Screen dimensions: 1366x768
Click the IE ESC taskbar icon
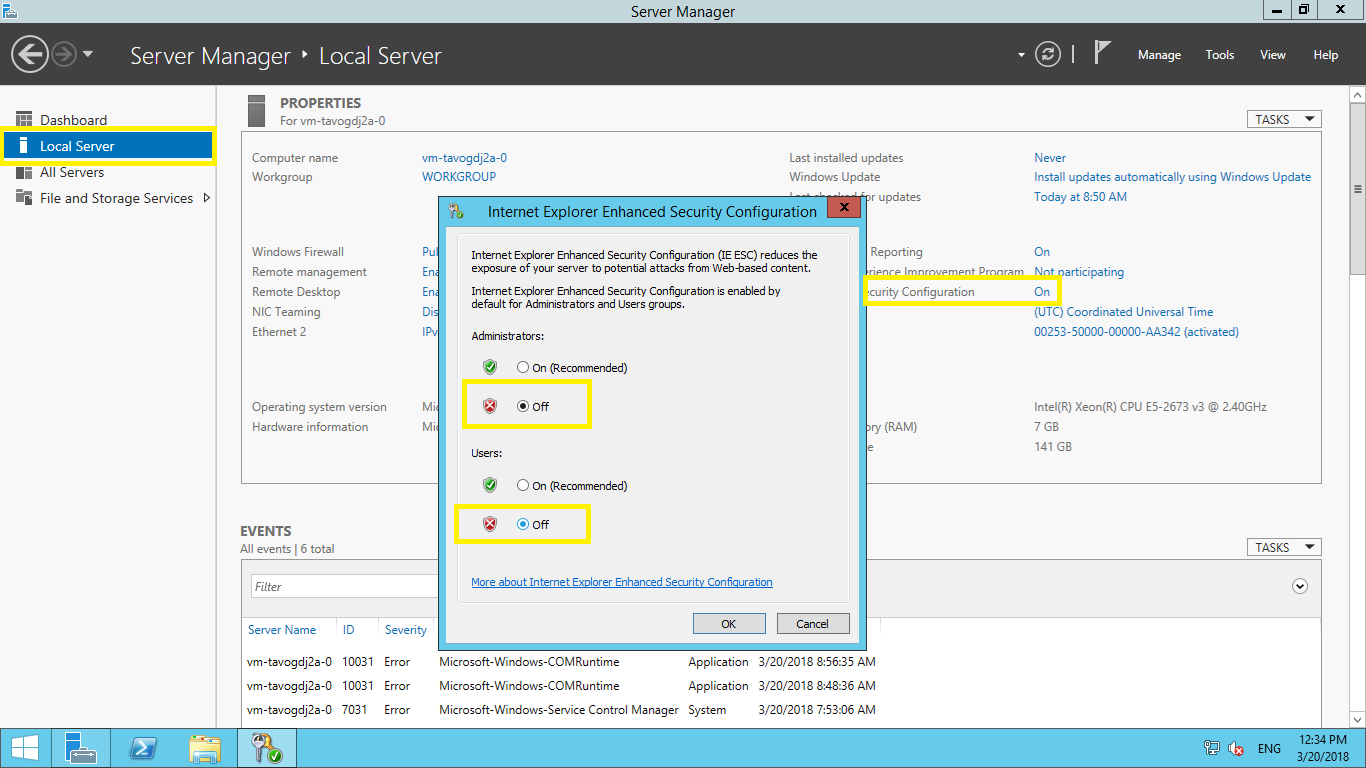click(267, 748)
